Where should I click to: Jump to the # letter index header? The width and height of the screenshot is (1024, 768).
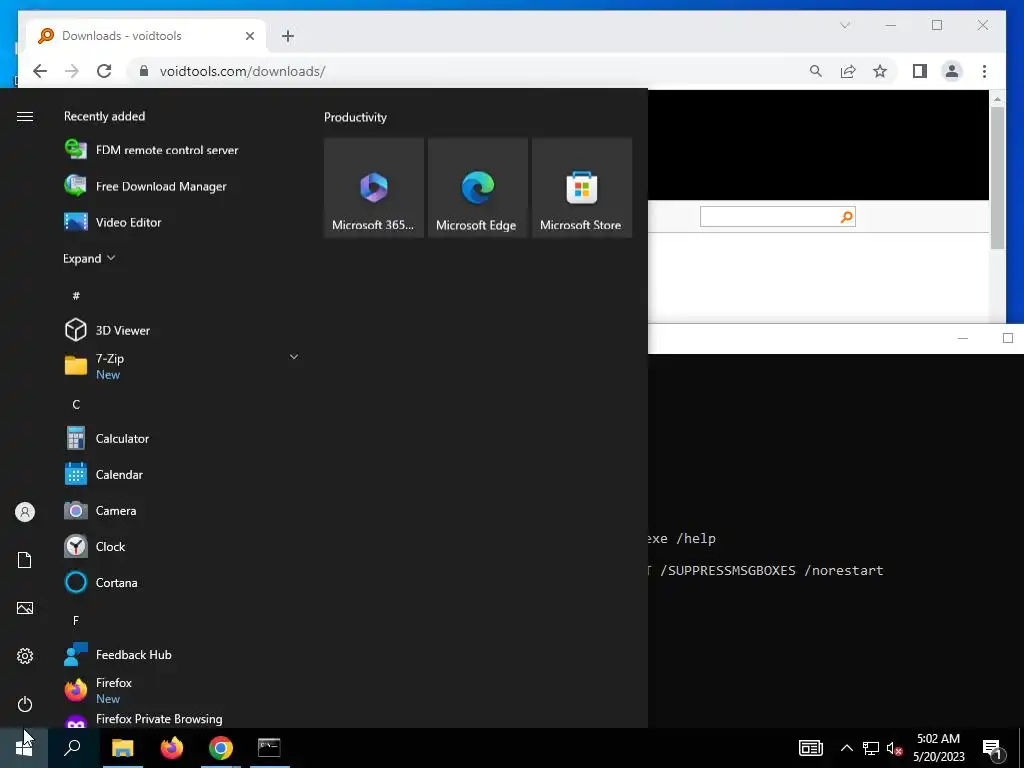(76, 296)
